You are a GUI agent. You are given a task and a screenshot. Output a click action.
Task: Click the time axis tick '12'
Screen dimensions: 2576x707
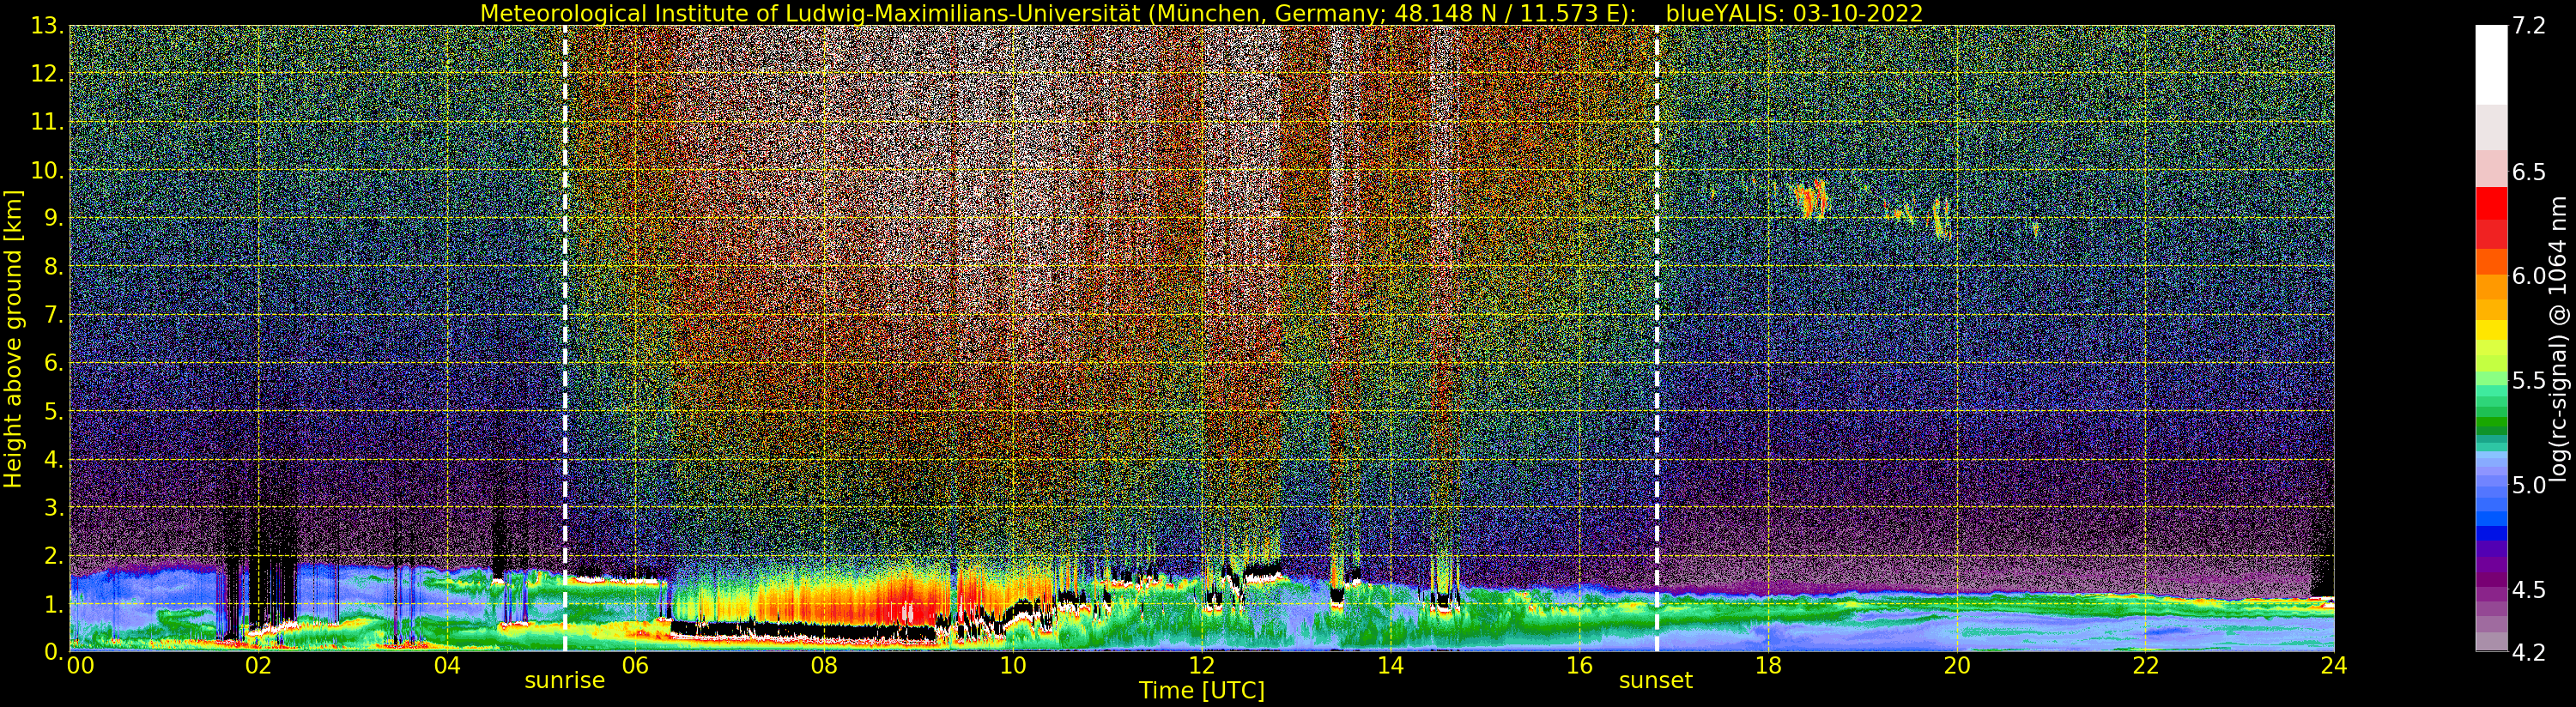click(1201, 665)
